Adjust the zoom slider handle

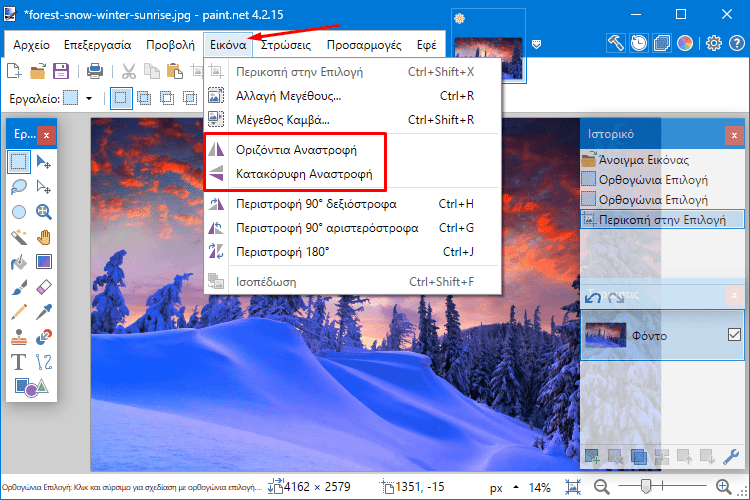point(646,487)
